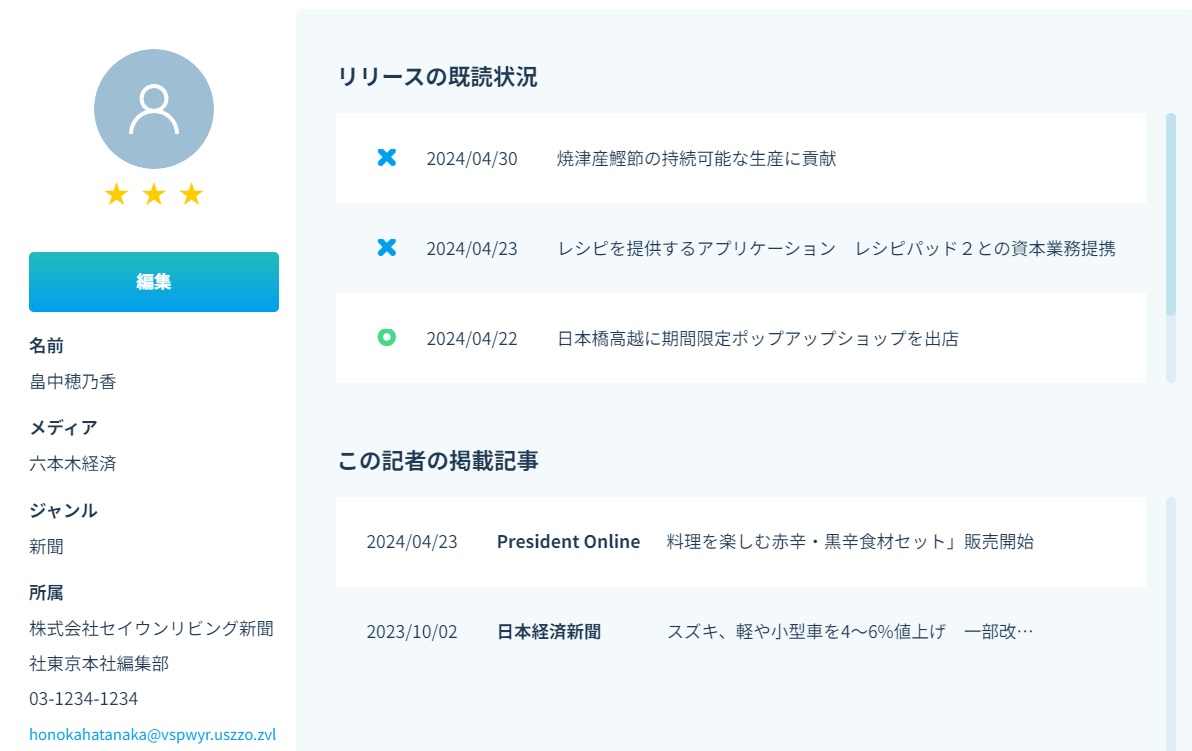Click the phone number 03-1234-1234
The width and height of the screenshot is (1192, 751).
[84, 698]
